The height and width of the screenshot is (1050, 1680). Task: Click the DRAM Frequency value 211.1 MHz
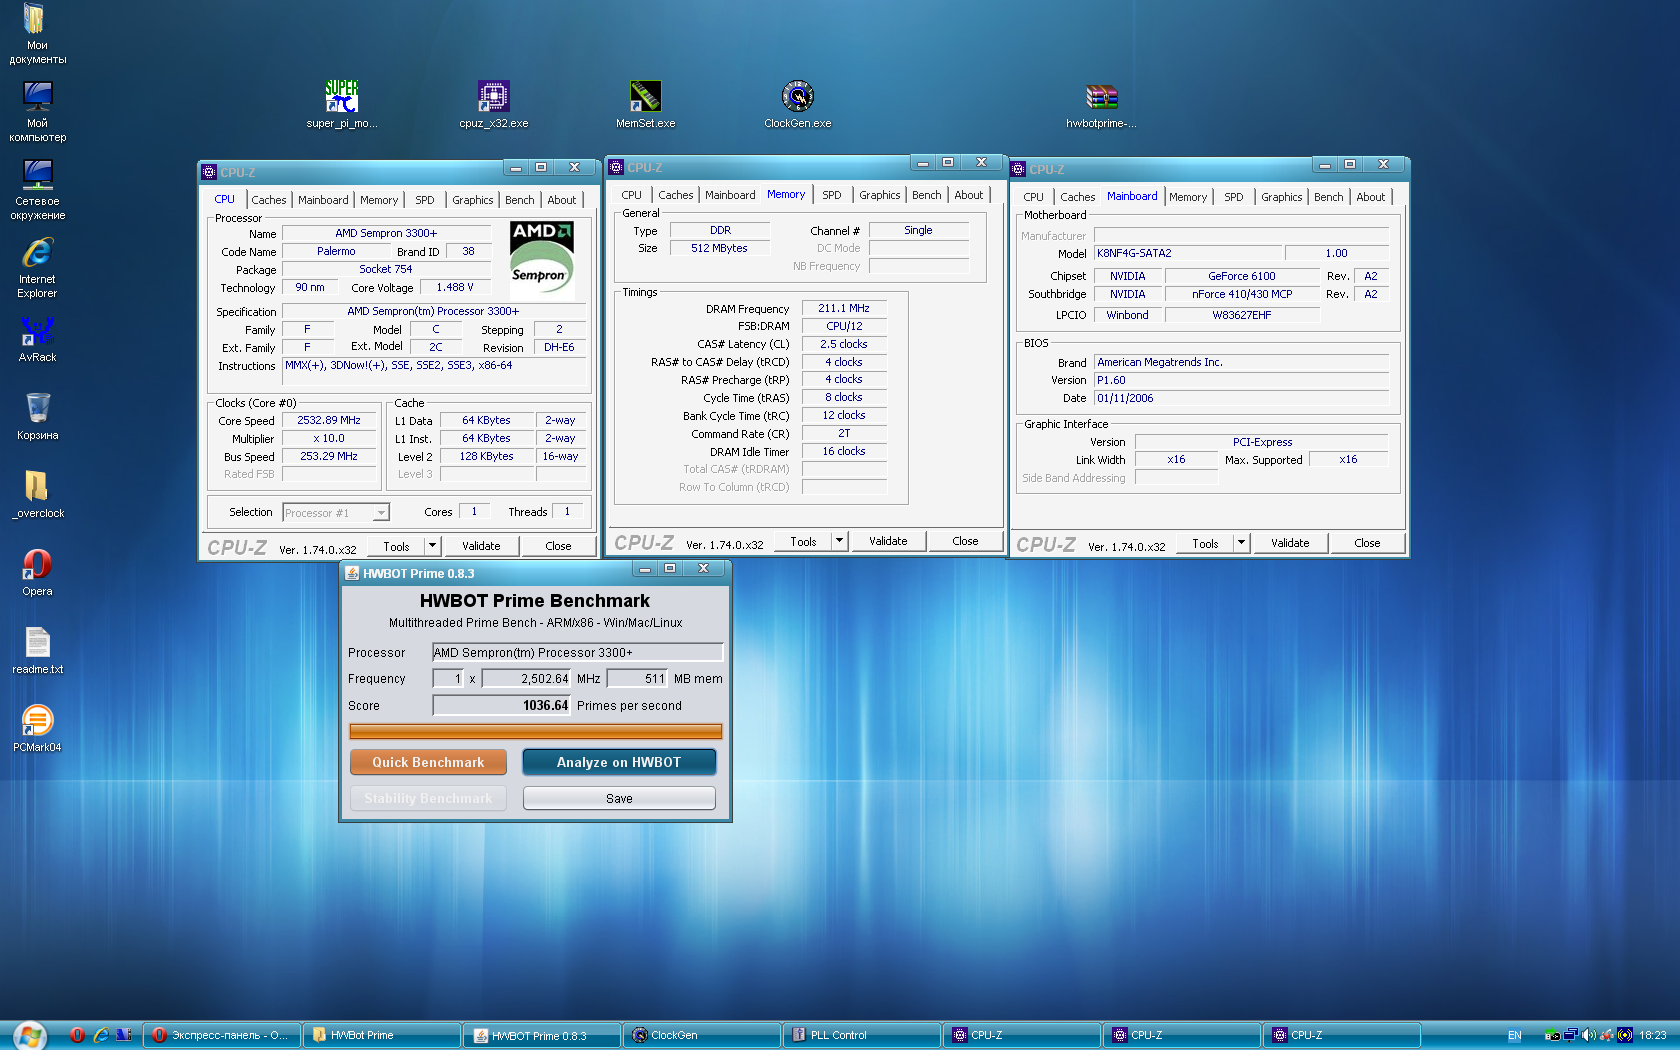click(x=844, y=308)
